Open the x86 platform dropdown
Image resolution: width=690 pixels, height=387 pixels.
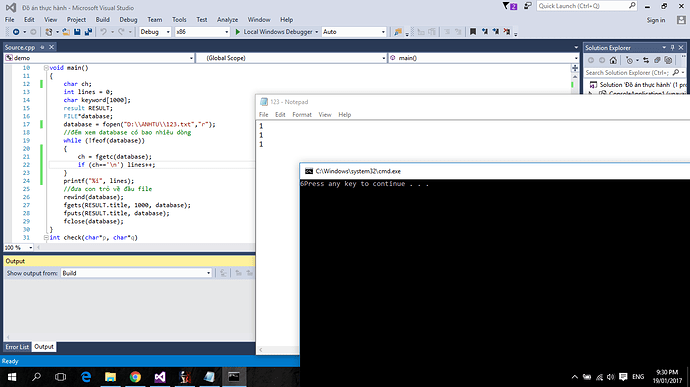pyautogui.click(x=202, y=32)
